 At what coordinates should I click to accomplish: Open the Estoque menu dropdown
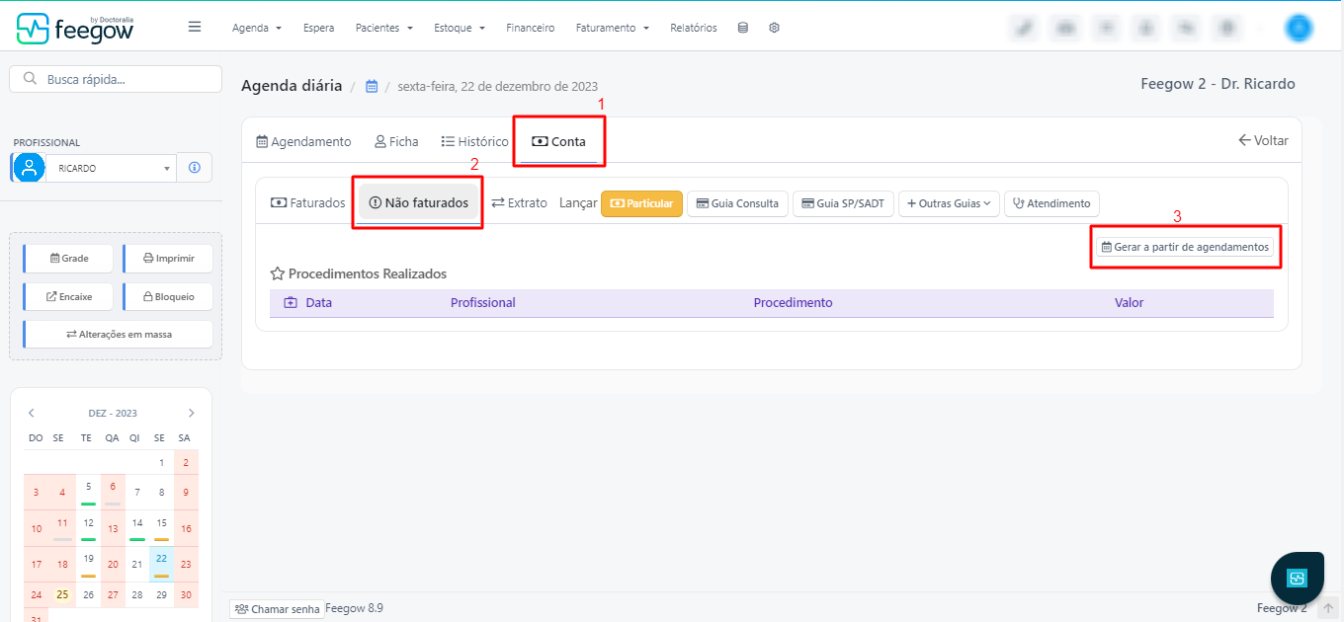pyautogui.click(x=459, y=28)
